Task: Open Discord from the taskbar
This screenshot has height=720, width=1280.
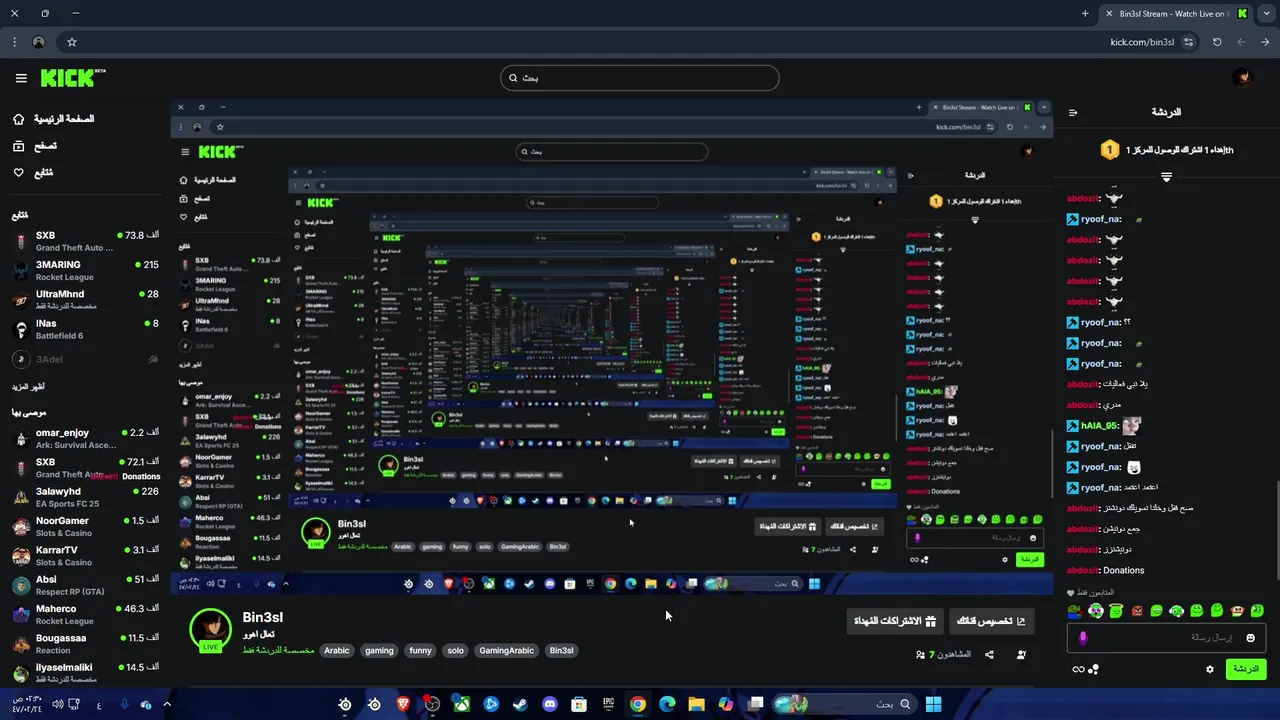Action: (549, 704)
